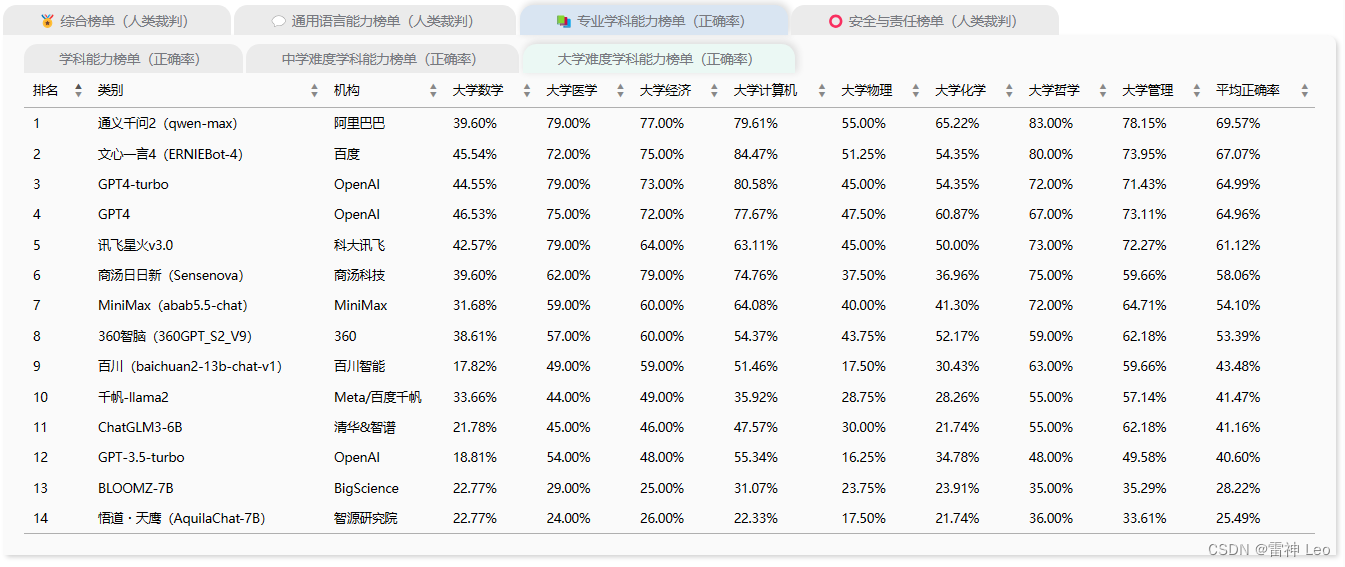Click the 平均正确率 column header label
This screenshot has height=567, width=1345.
[x=1248, y=91]
